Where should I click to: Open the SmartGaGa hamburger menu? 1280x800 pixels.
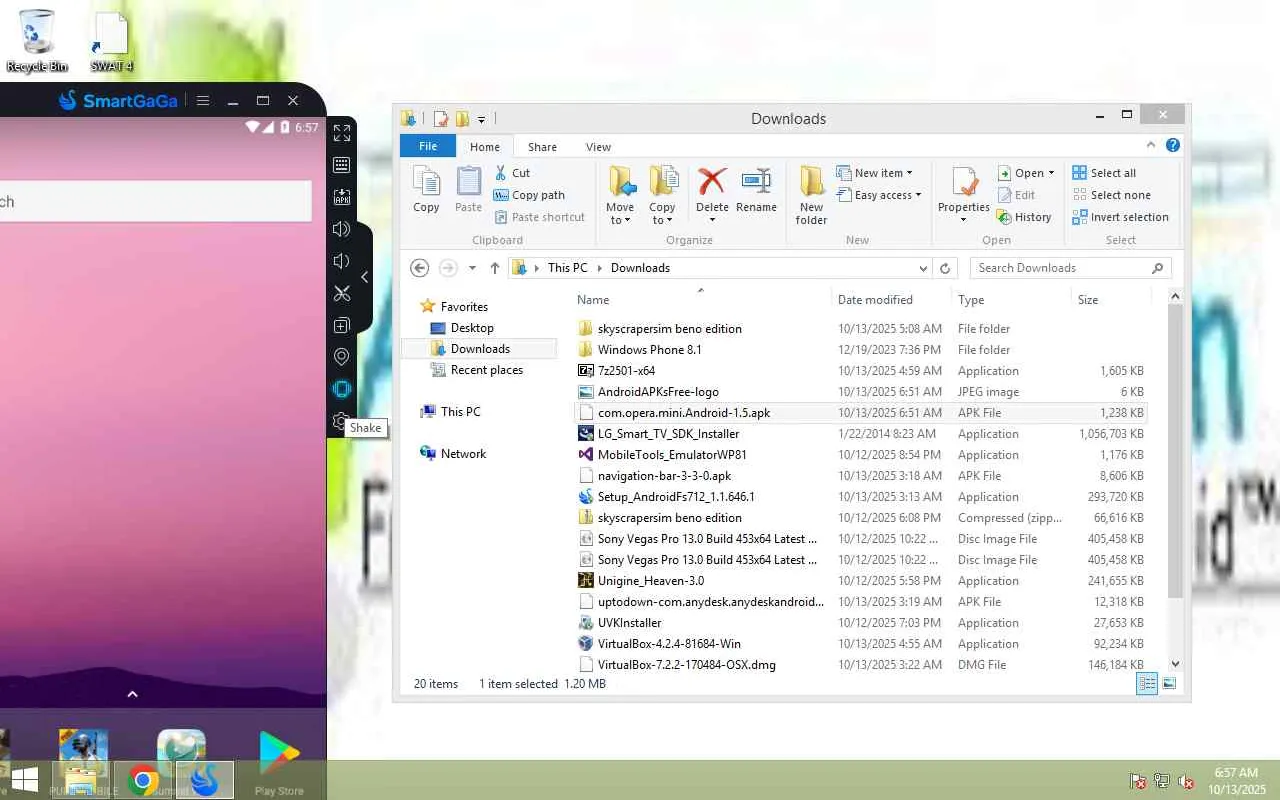tap(203, 101)
